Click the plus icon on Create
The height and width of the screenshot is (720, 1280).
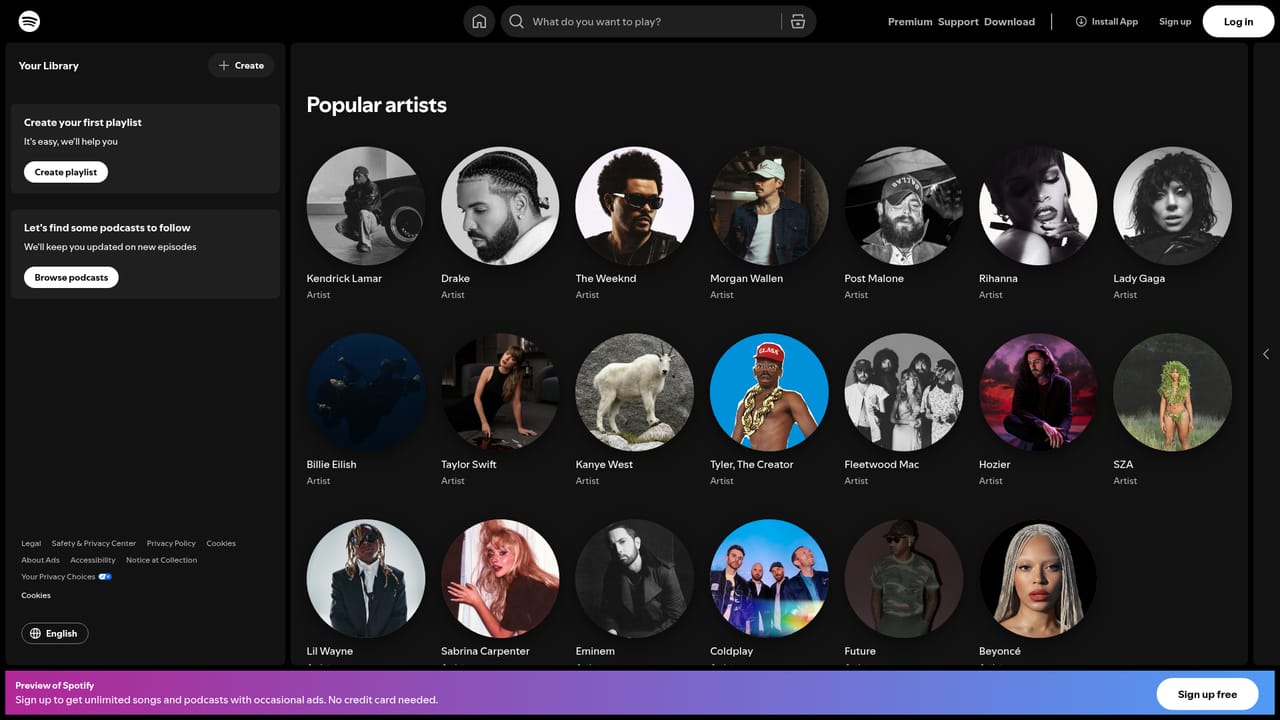[x=224, y=65]
